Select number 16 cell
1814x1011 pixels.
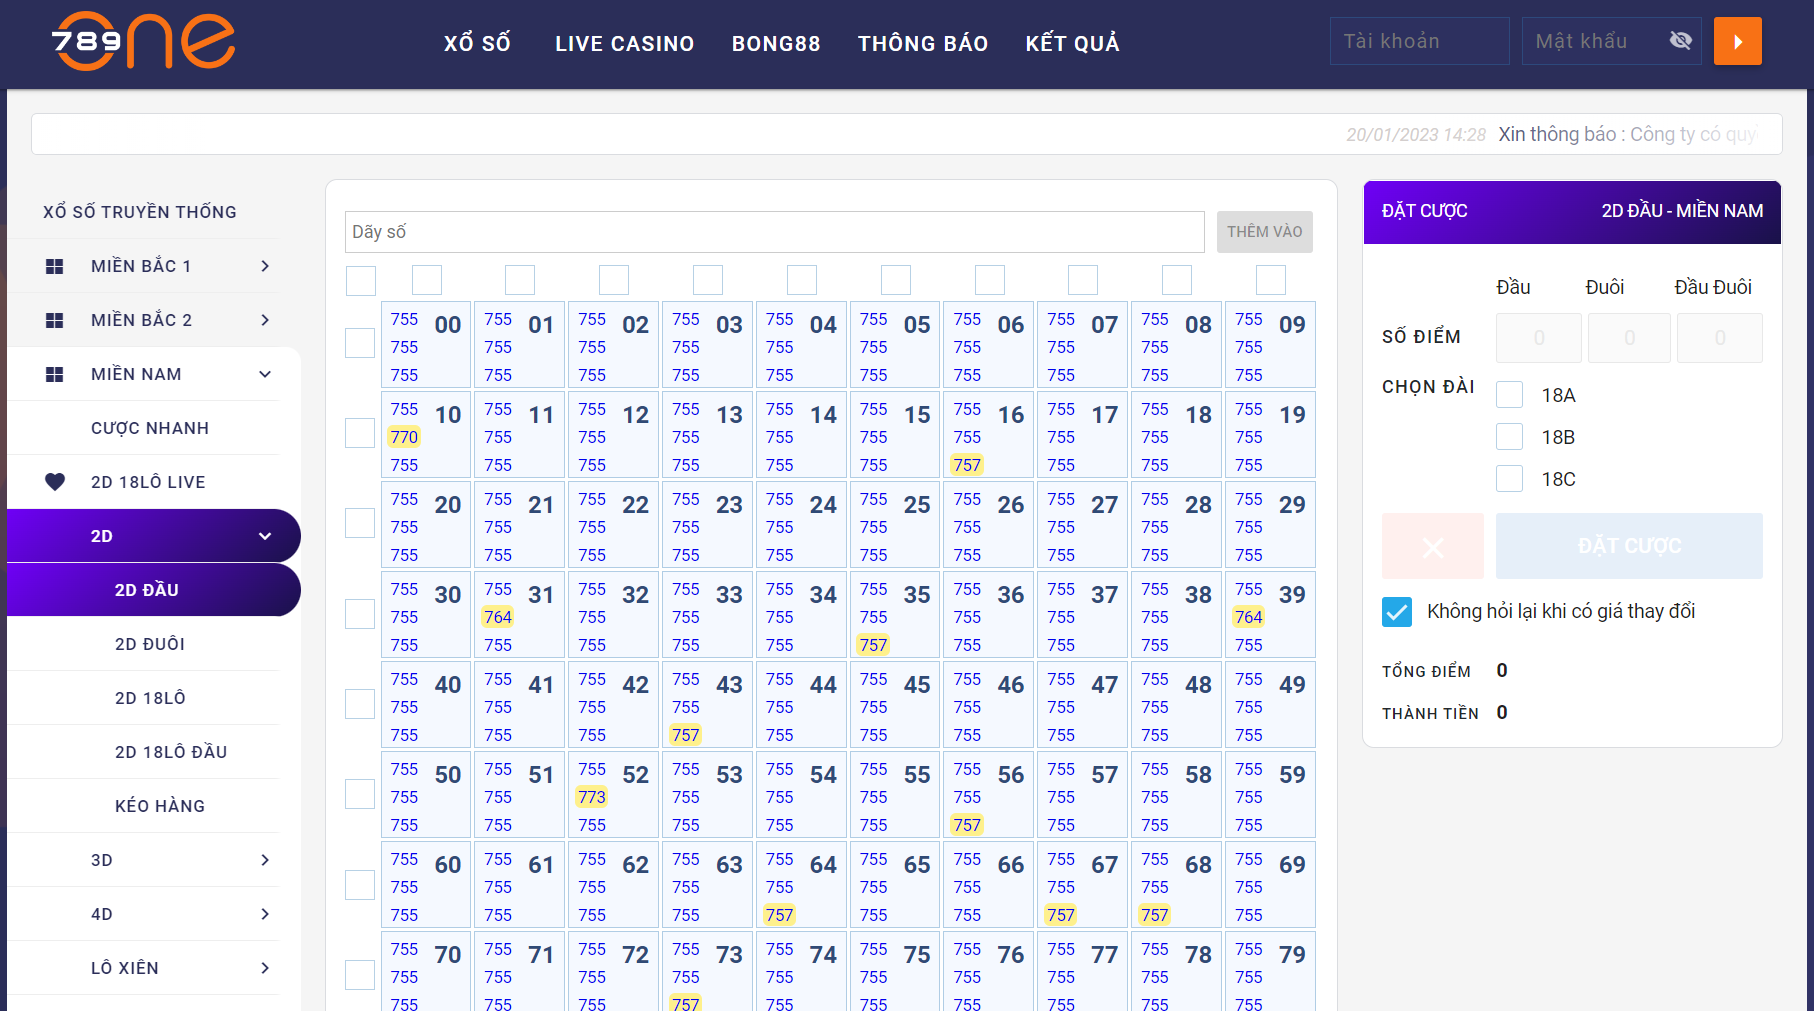[989, 435]
